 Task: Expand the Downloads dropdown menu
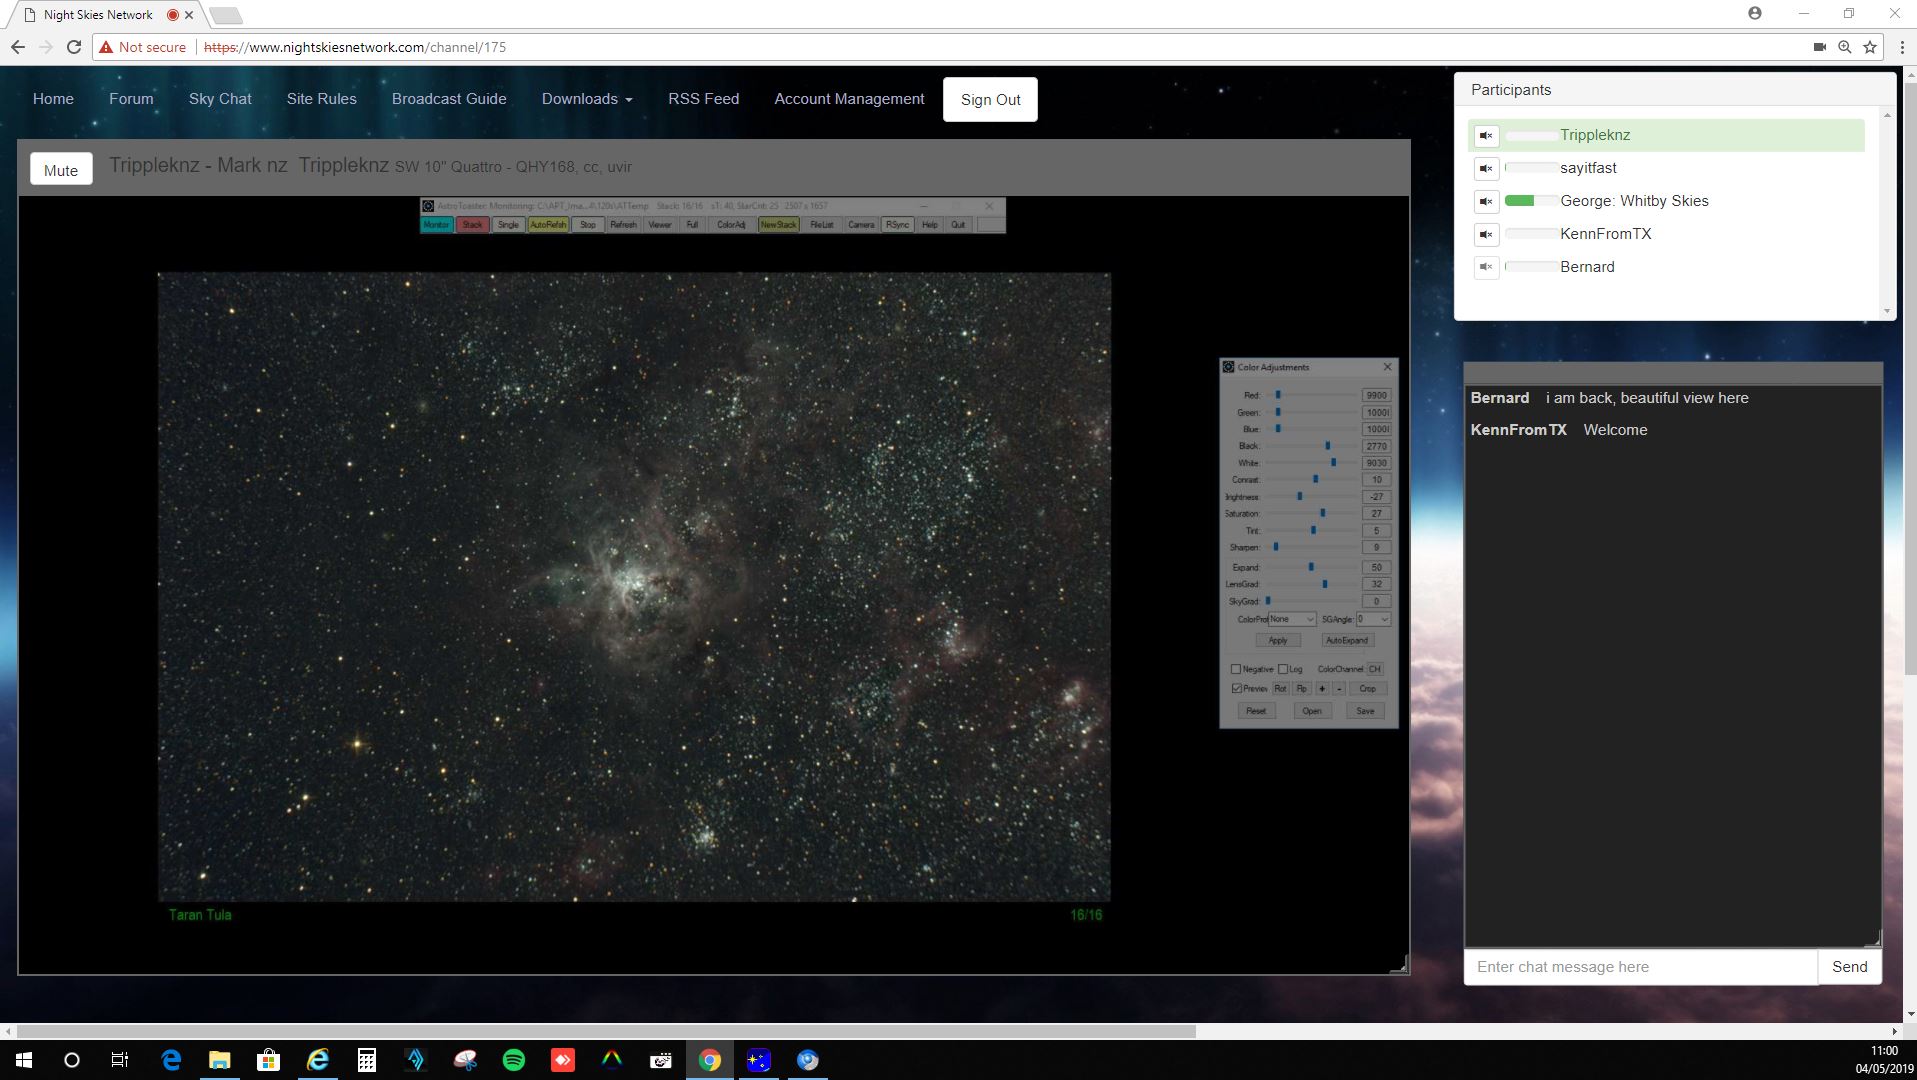click(x=587, y=99)
